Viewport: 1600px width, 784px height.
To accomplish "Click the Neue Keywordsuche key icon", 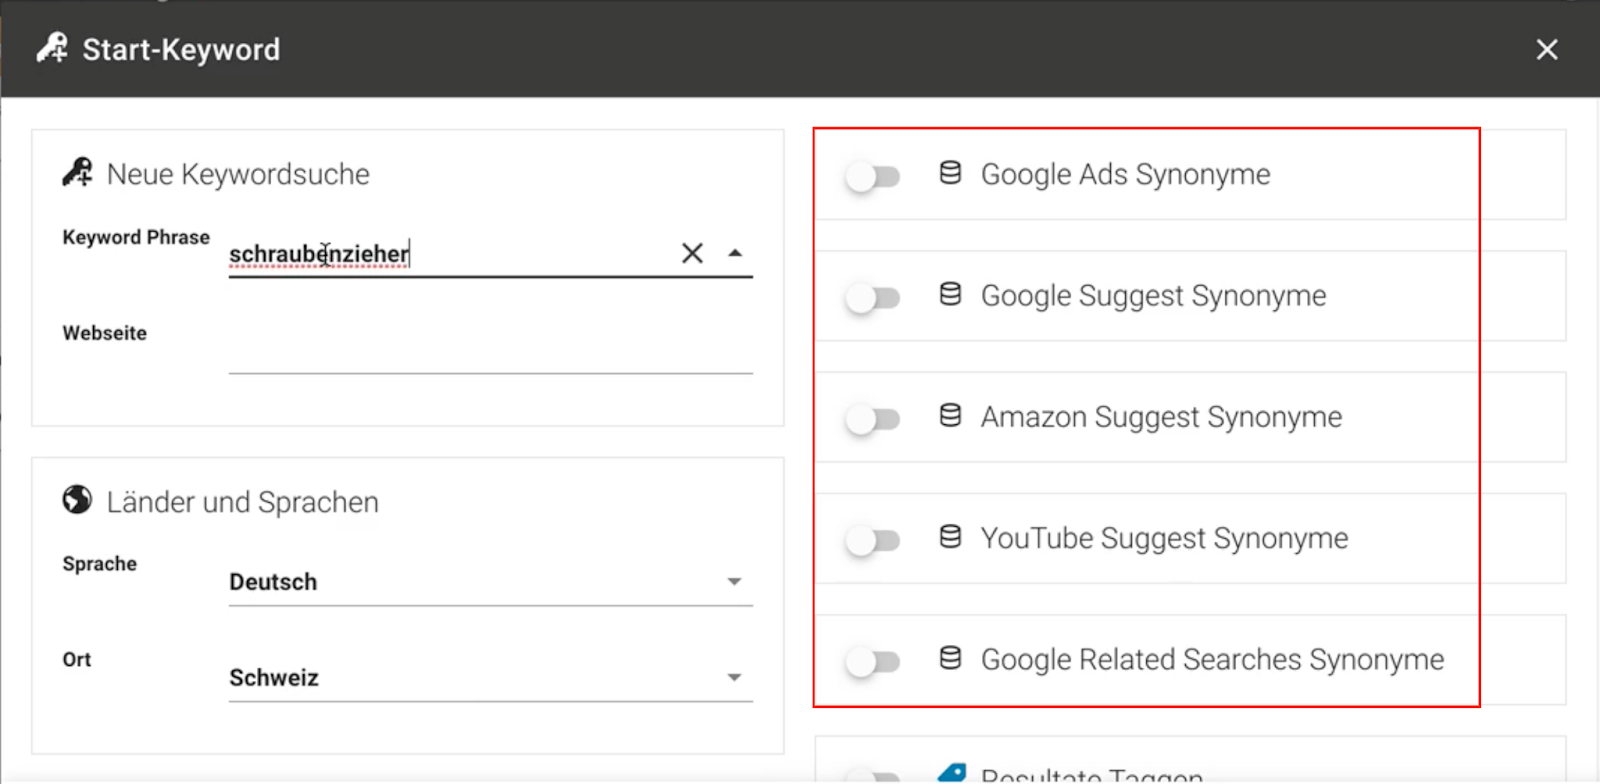I will pos(77,172).
